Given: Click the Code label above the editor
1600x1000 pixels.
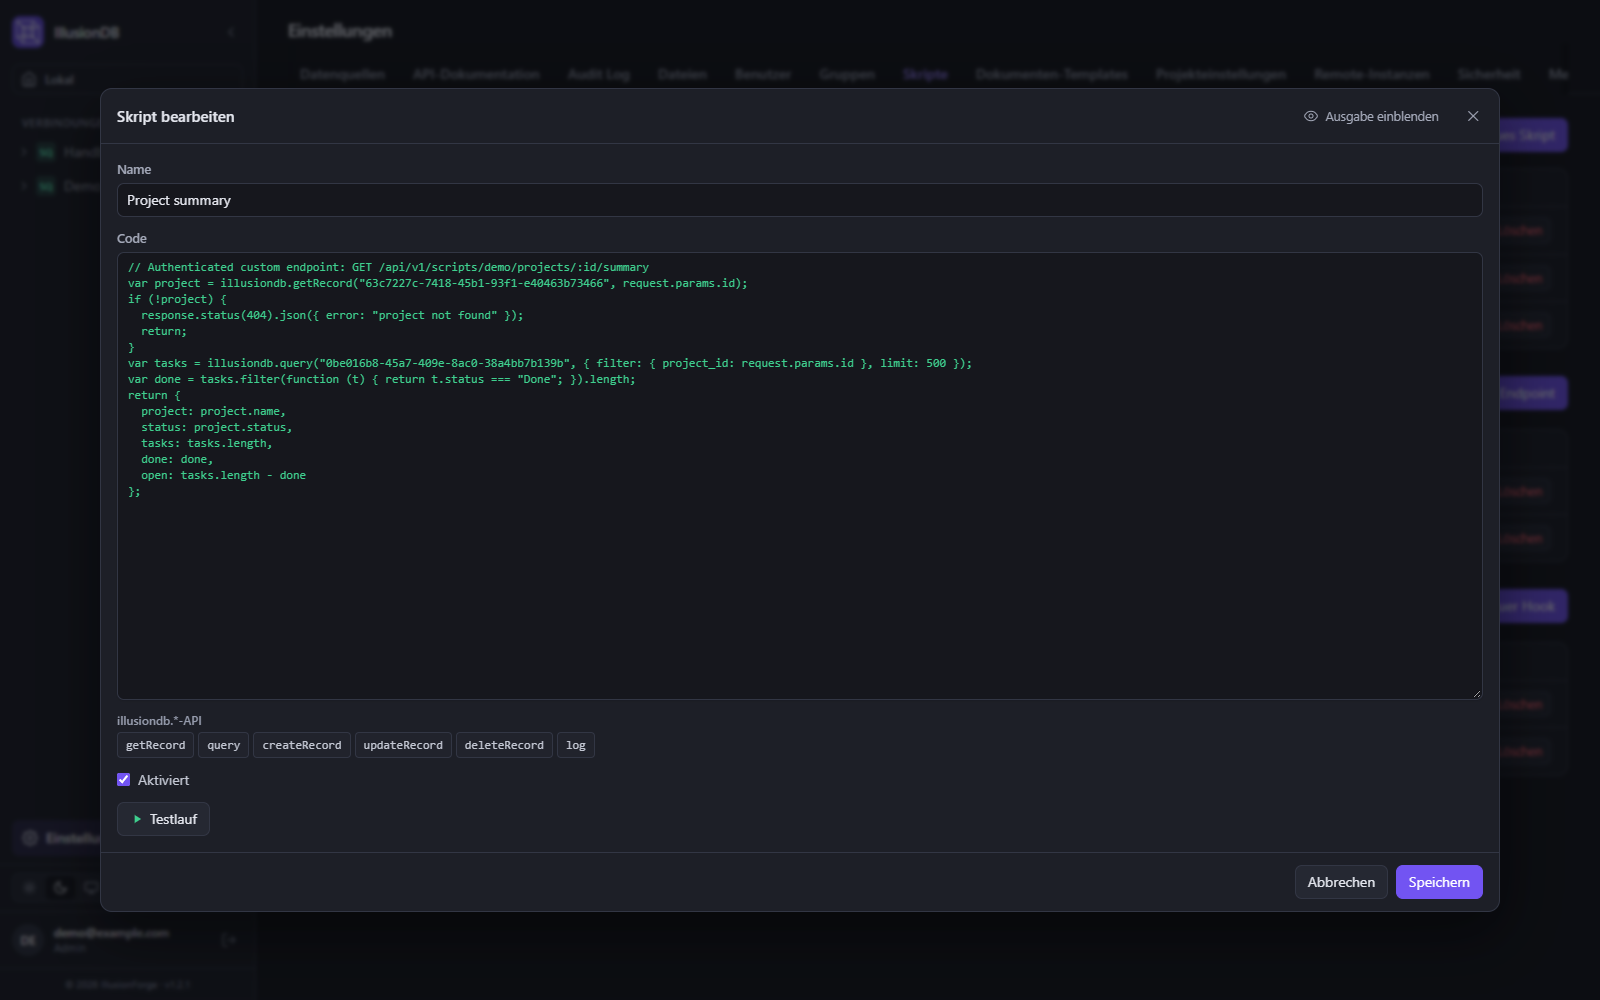Looking at the screenshot, I should pos(132,238).
